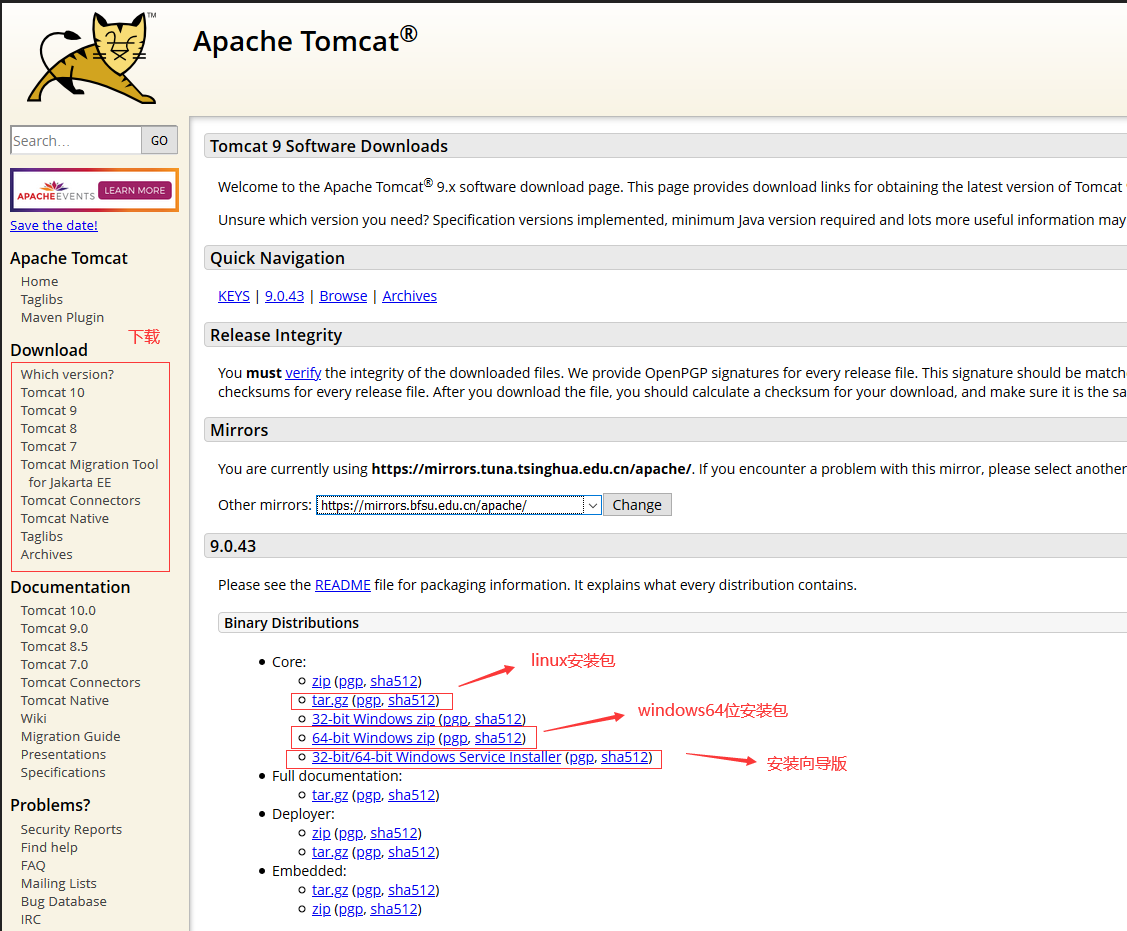Jump to 9.0.43 in Quick Navigation
The height and width of the screenshot is (931, 1127).
pos(285,295)
